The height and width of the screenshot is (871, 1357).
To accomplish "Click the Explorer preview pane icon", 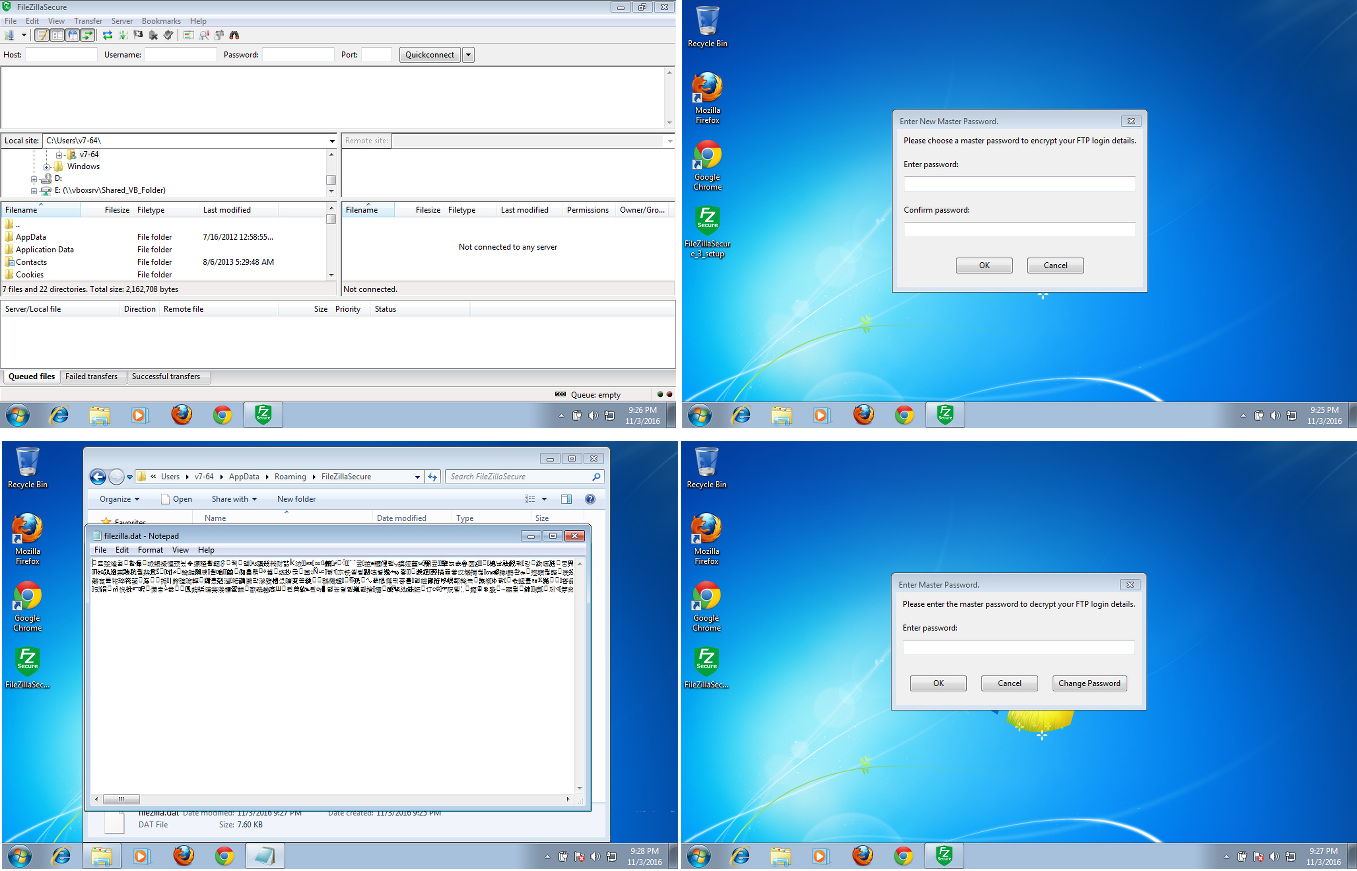I will coord(566,499).
